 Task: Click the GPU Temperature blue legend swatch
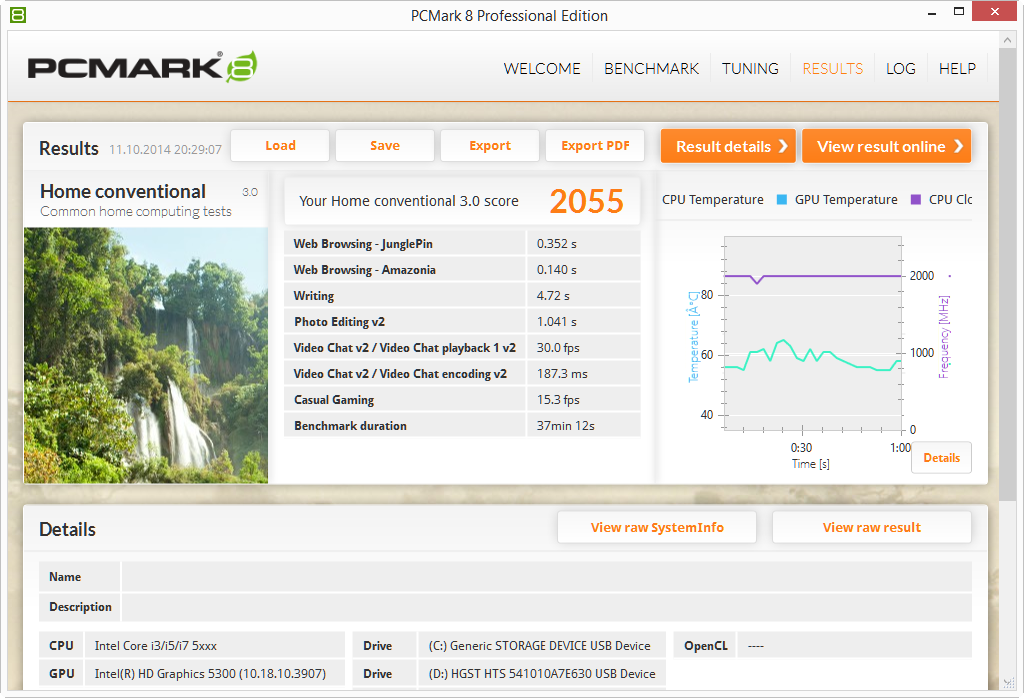tap(782, 200)
